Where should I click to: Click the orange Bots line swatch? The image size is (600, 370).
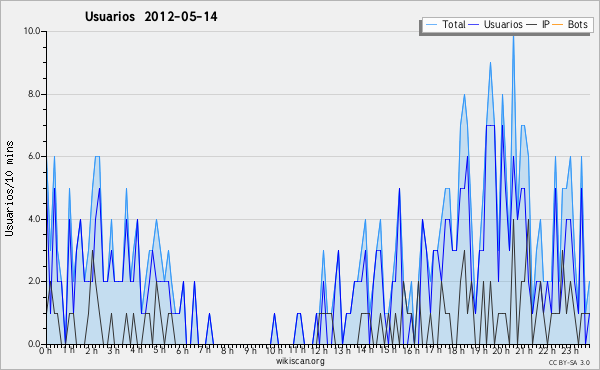click(558, 25)
